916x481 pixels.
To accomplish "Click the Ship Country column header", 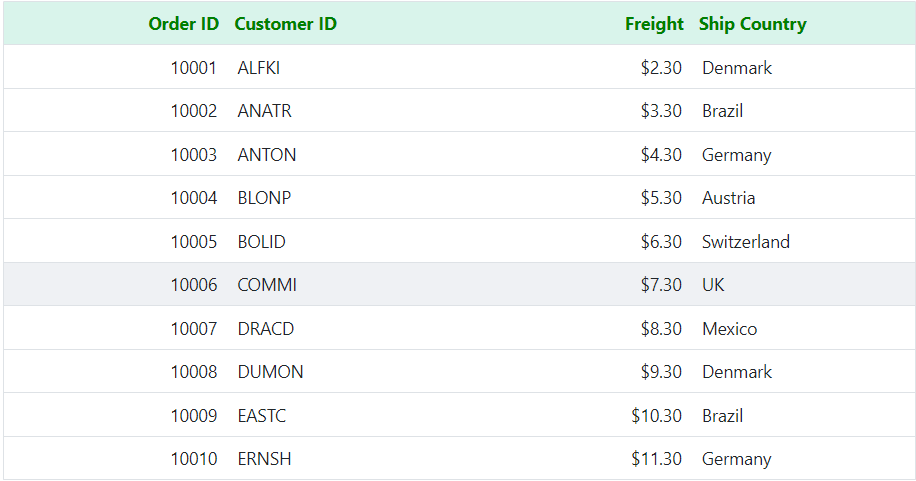I will pyautogui.click(x=752, y=24).
